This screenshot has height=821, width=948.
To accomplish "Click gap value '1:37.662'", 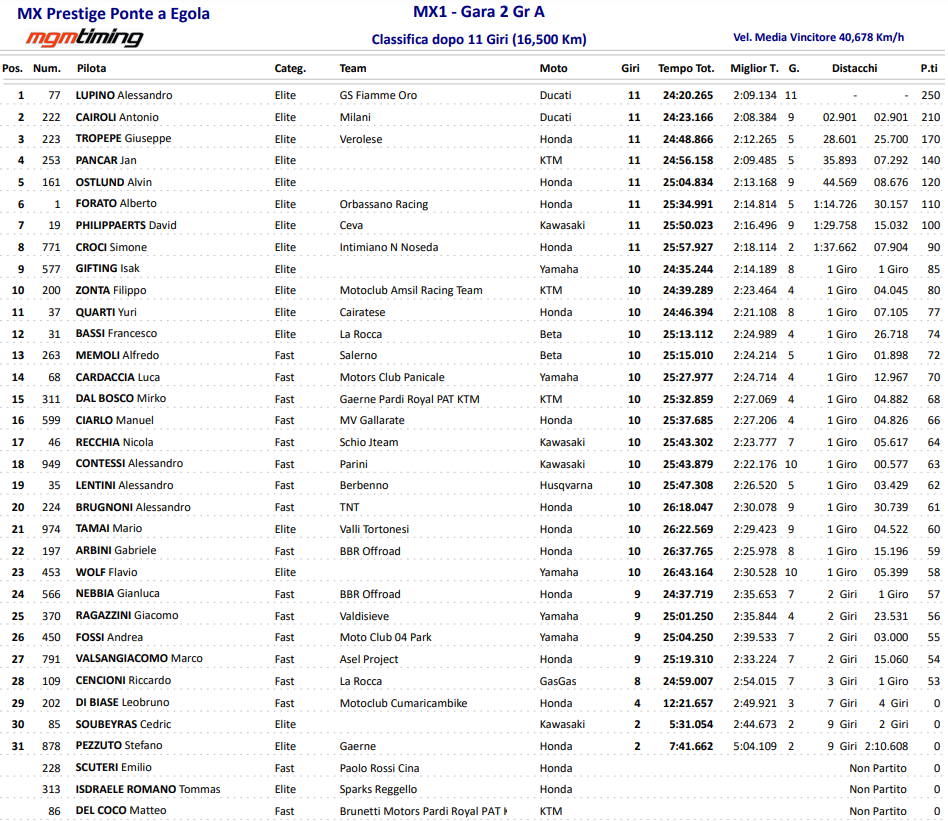I will point(835,247).
